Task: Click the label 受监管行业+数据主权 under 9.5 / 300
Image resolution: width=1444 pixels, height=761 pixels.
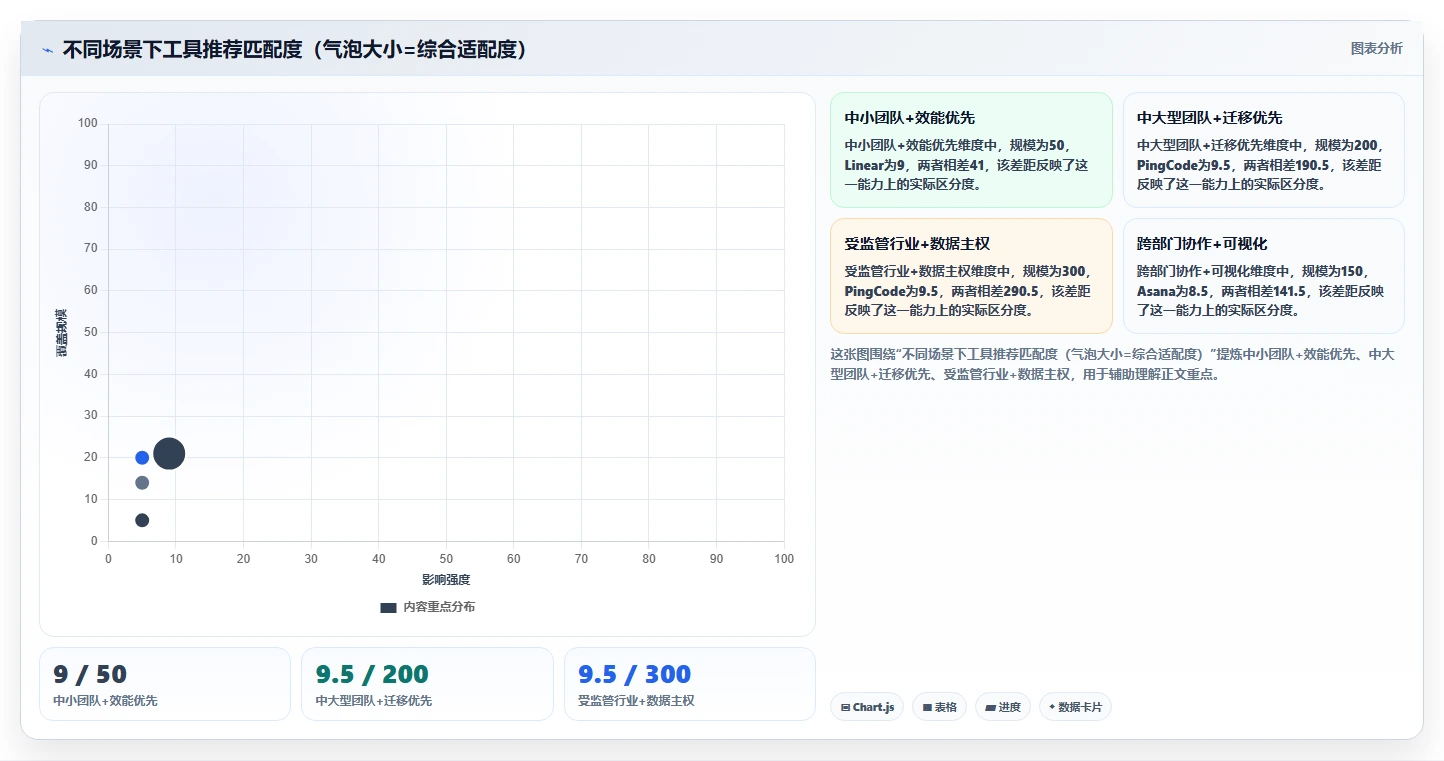Action: click(636, 701)
